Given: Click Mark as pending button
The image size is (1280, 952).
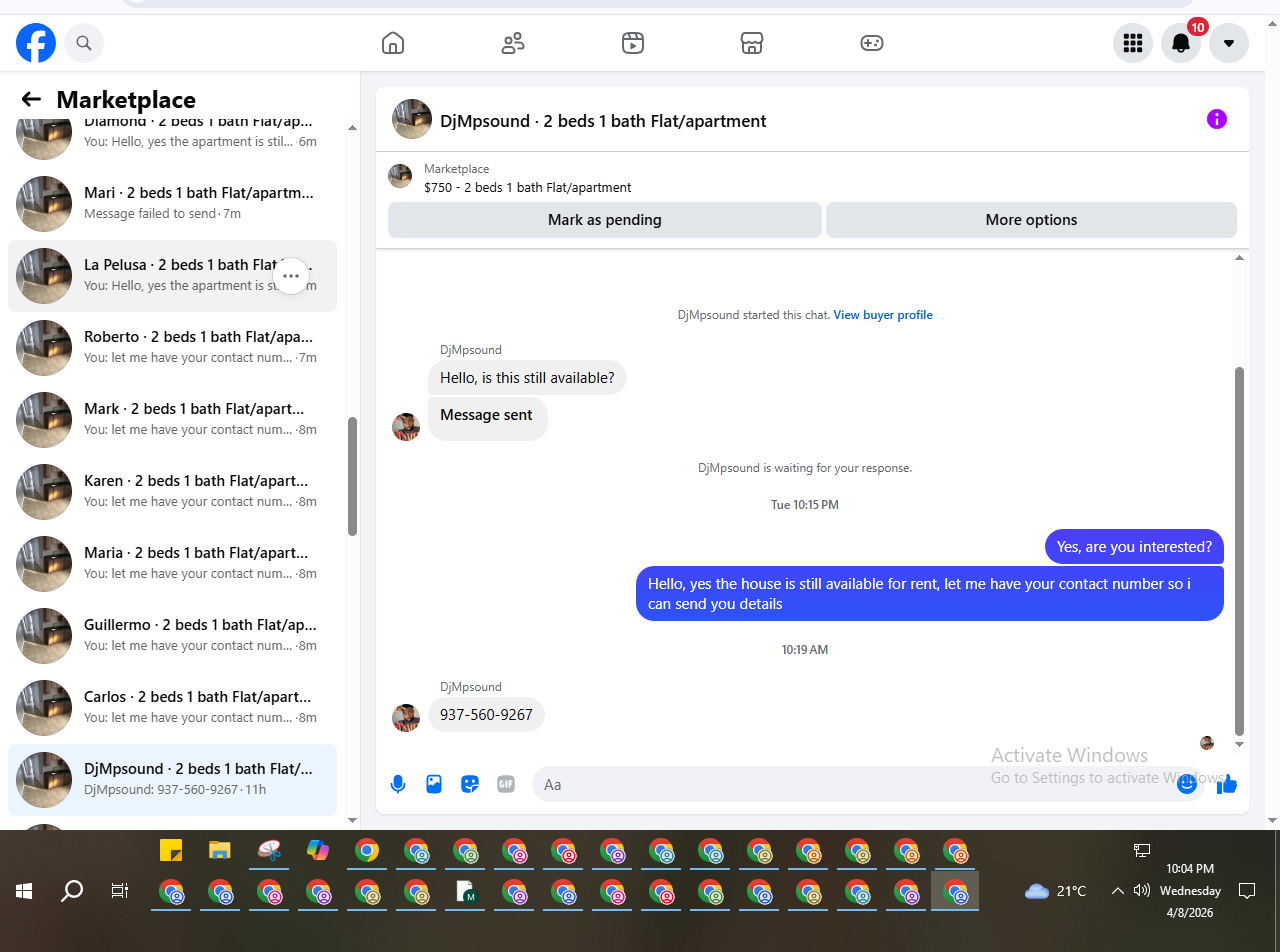Looking at the screenshot, I should (605, 220).
